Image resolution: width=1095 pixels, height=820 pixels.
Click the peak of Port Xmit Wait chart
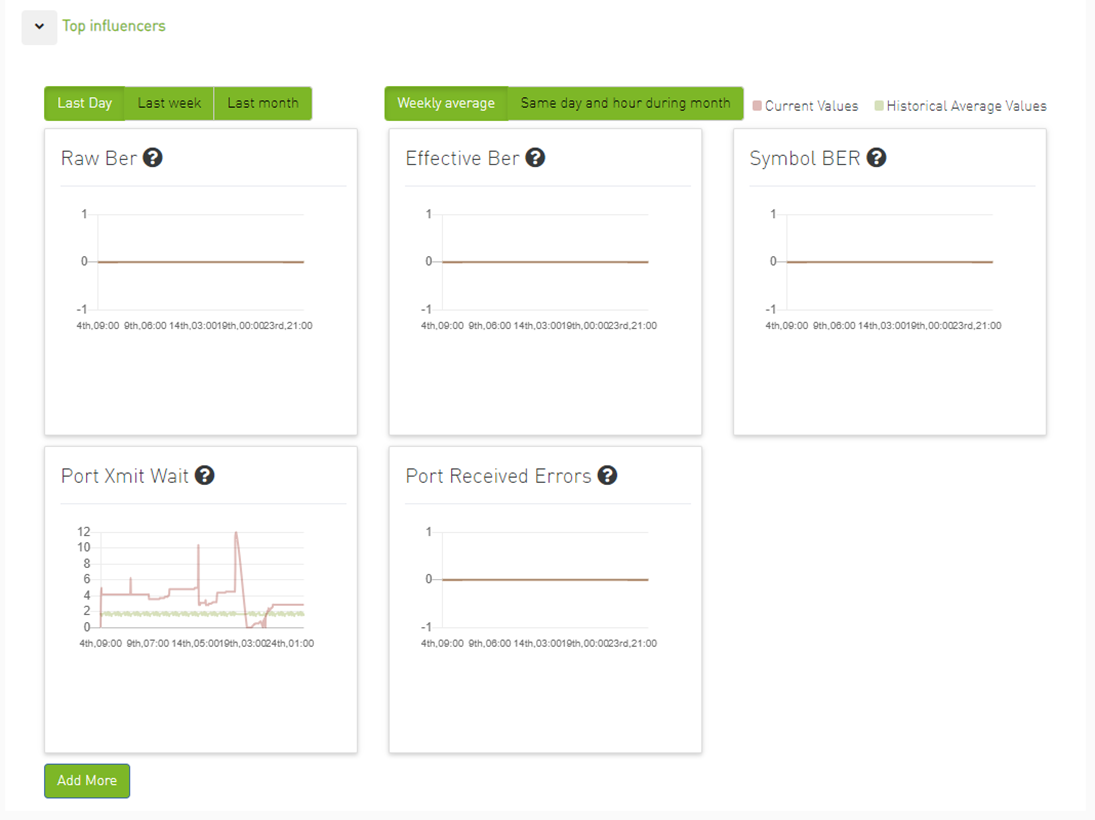click(236, 533)
